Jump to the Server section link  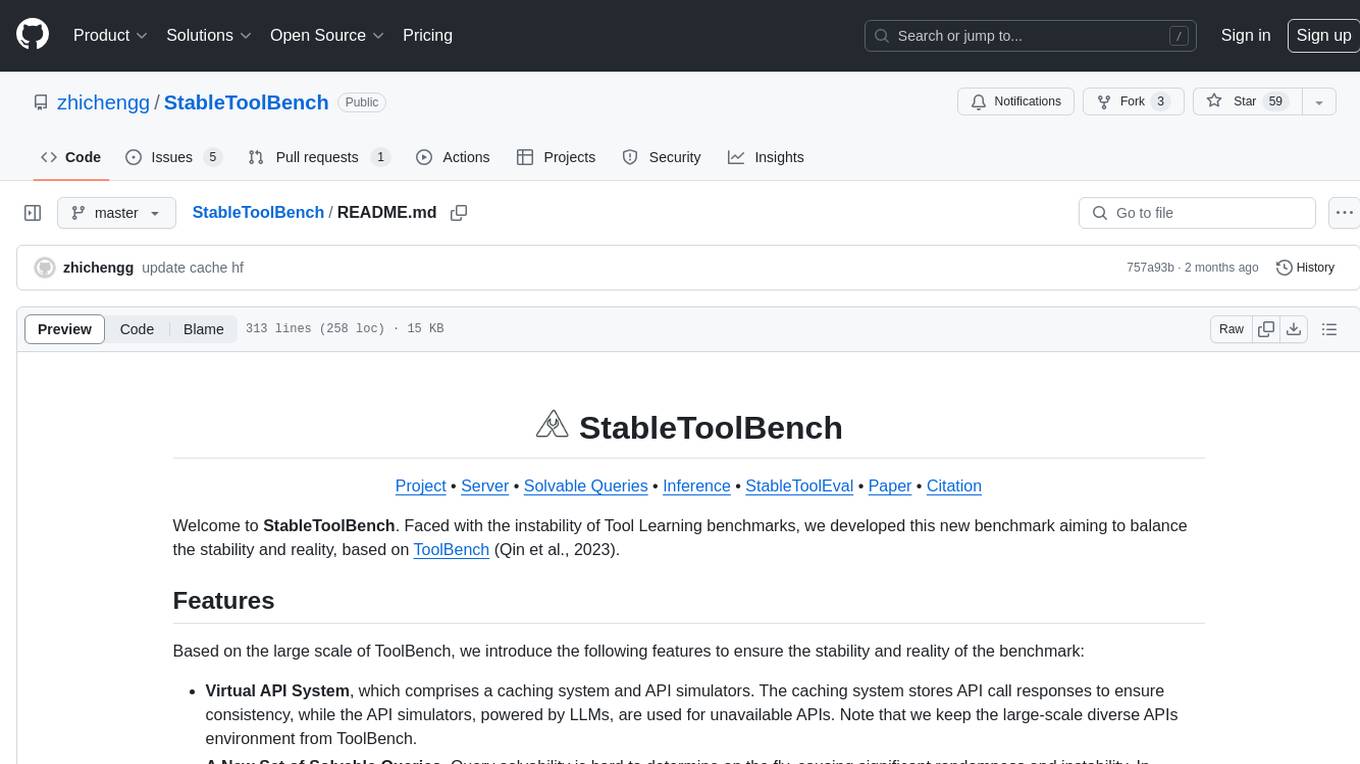(x=485, y=486)
